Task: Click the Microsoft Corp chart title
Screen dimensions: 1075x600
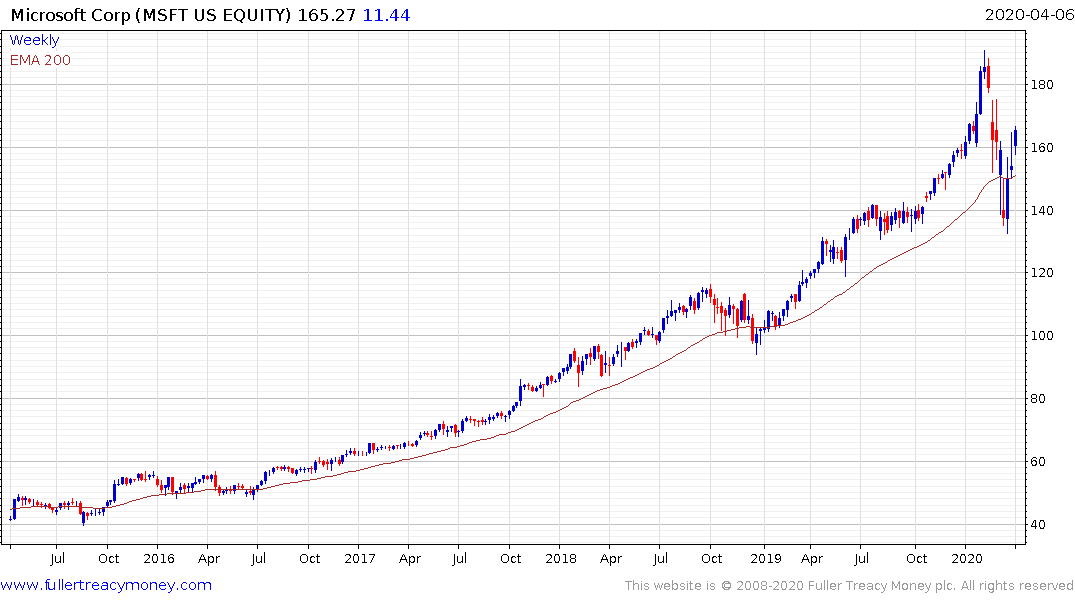Action: tap(151, 15)
